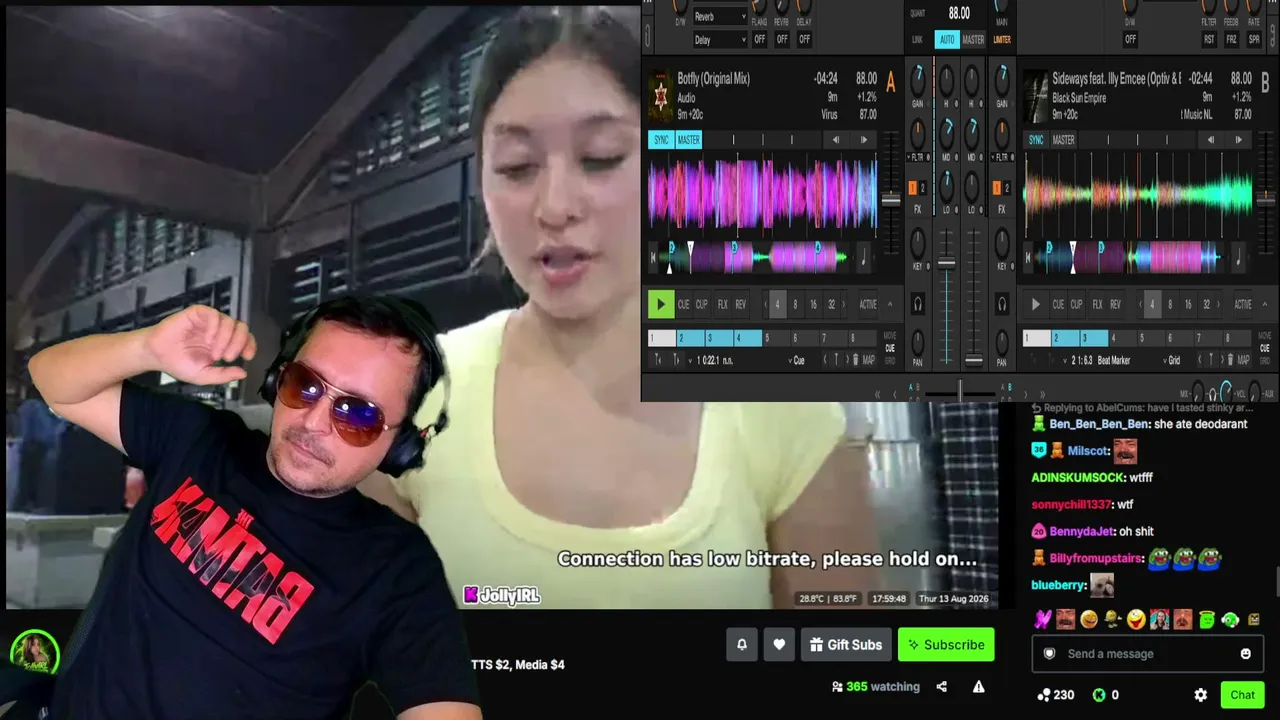
Task: Toggle SYNC on deck B
Action: 1036,140
